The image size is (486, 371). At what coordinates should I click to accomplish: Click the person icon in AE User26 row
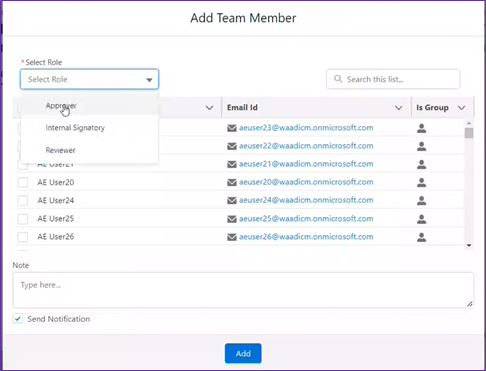[421, 237]
